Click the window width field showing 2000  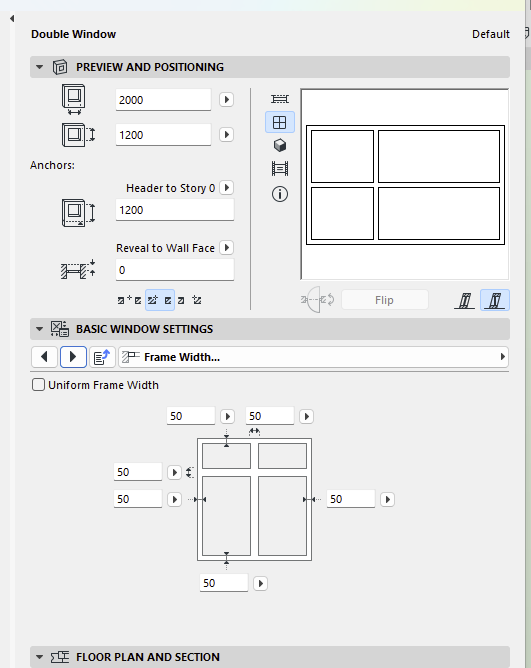click(x=163, y=100)
